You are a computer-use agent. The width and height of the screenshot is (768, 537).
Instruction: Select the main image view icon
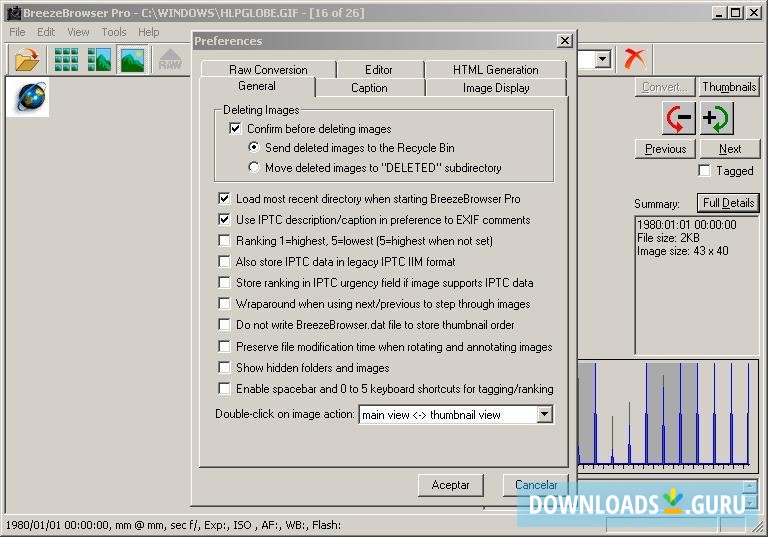pyautogui.click(x=132, y=60)
